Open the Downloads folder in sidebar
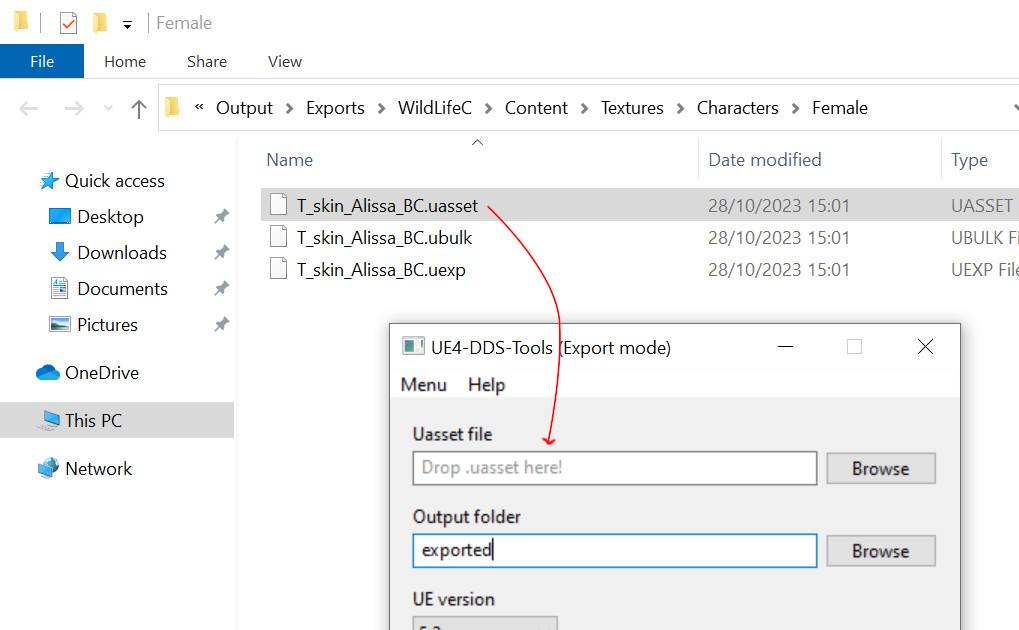 click(x=121, y=253)
